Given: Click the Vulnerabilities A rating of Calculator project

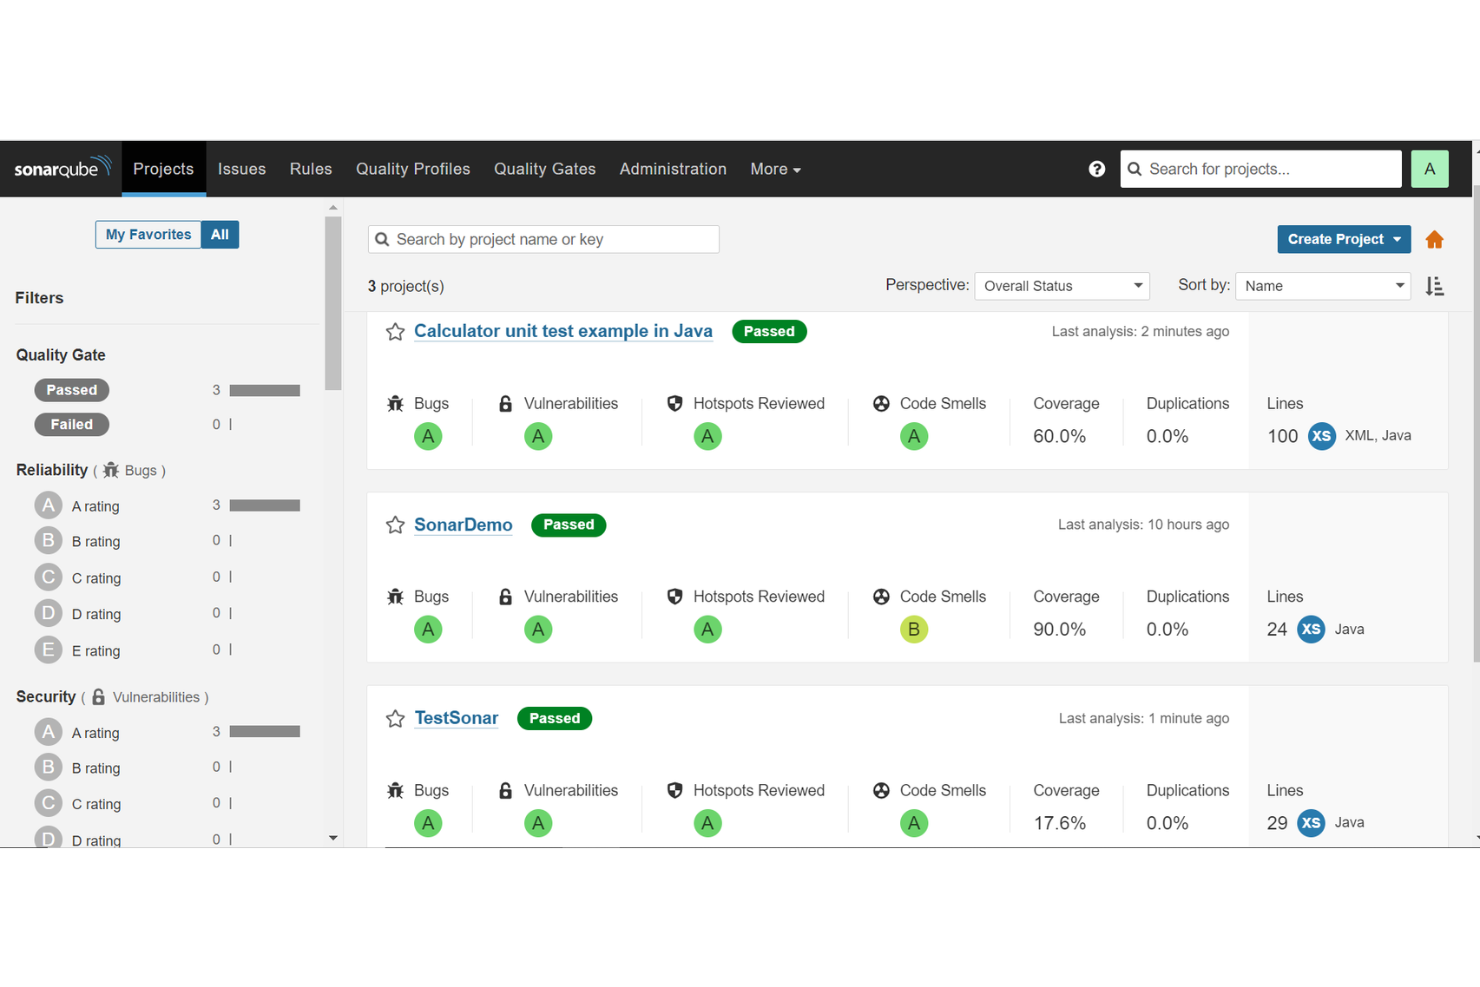Looking at the screenshot, I should coord(538,436).
